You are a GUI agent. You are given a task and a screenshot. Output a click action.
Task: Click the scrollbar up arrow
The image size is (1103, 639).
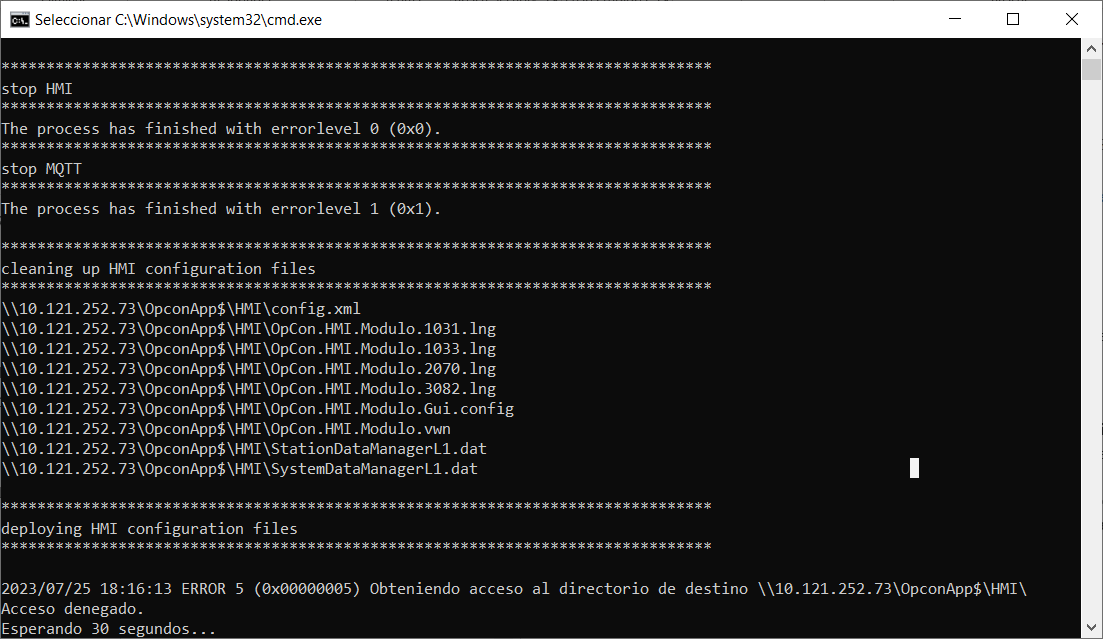[1092, 48]
